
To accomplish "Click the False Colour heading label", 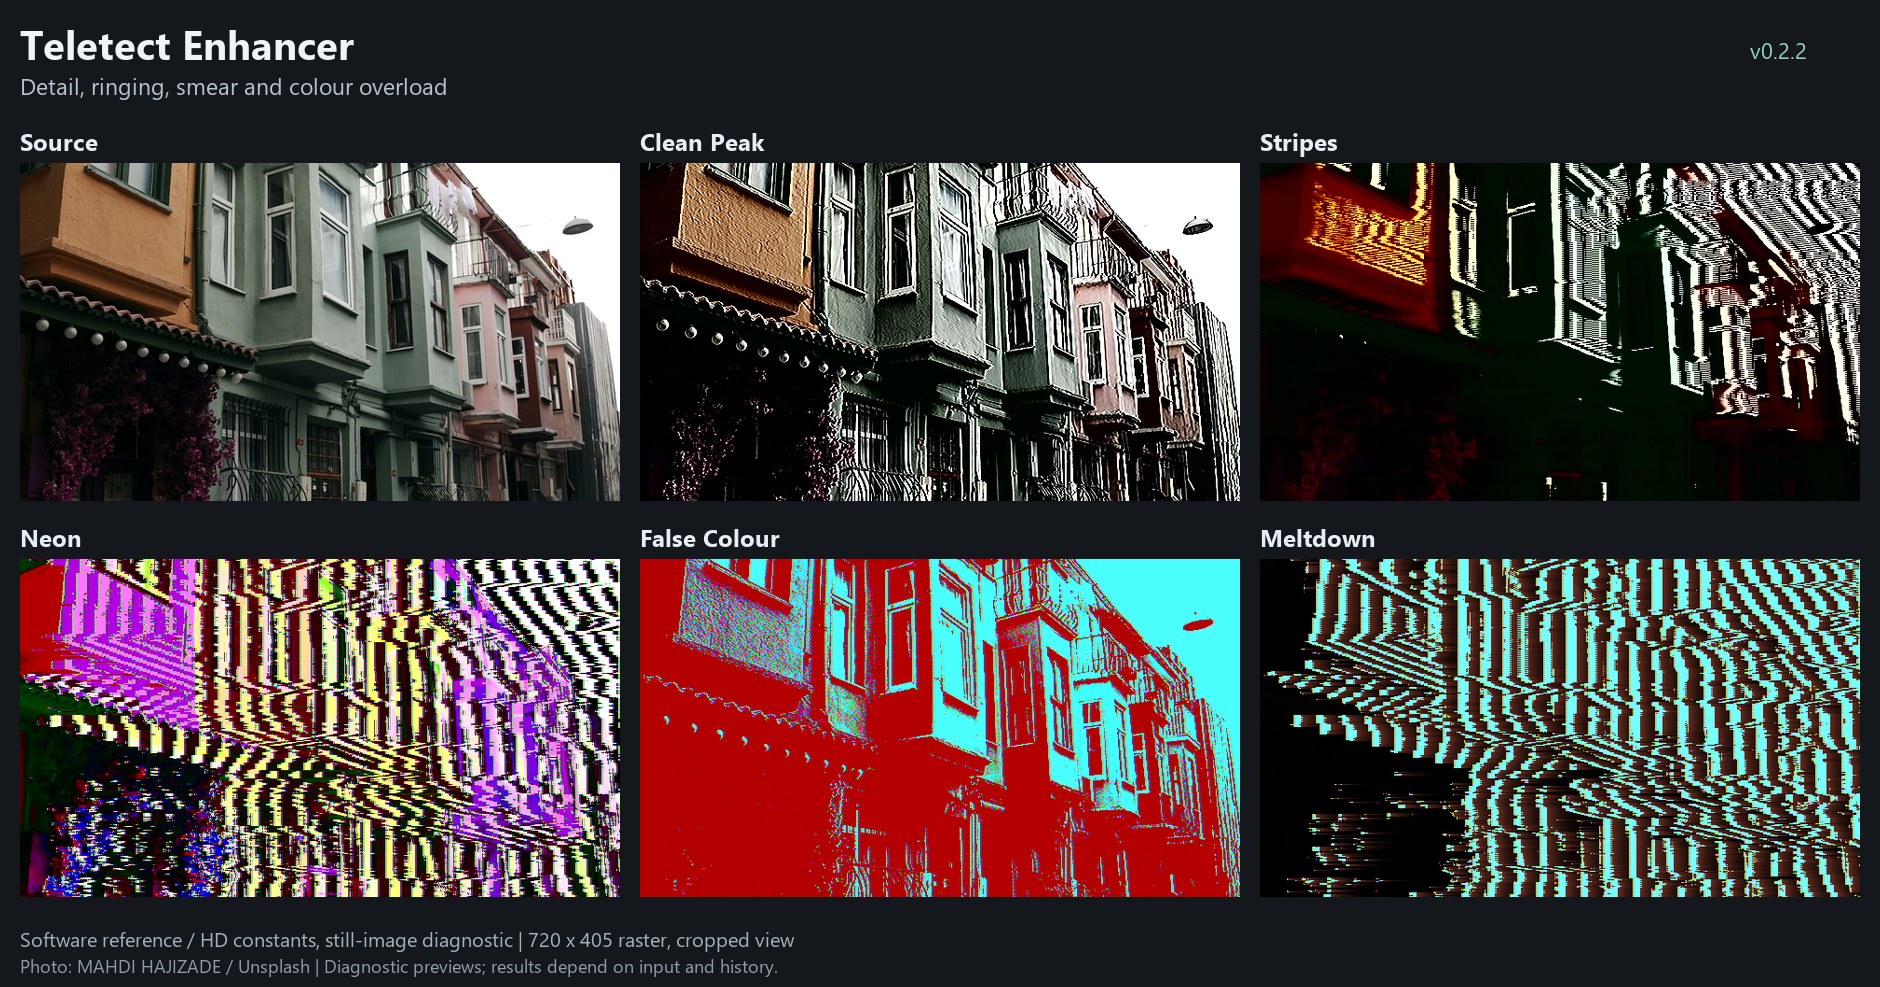I will click(x=710, y=539).
